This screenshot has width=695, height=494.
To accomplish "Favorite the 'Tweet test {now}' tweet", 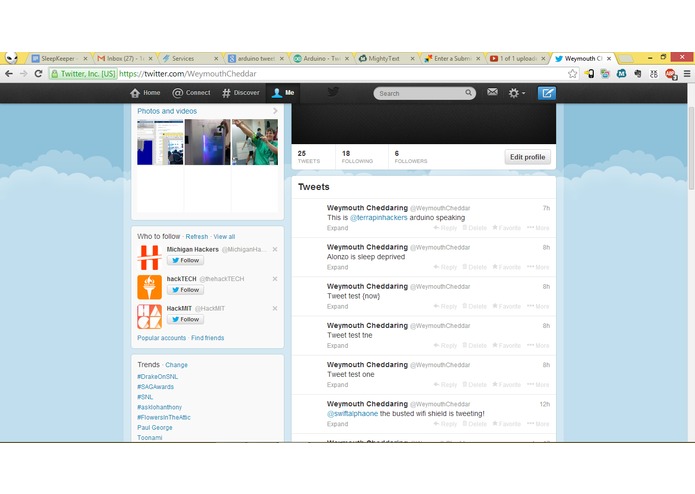I will point(507,307).
